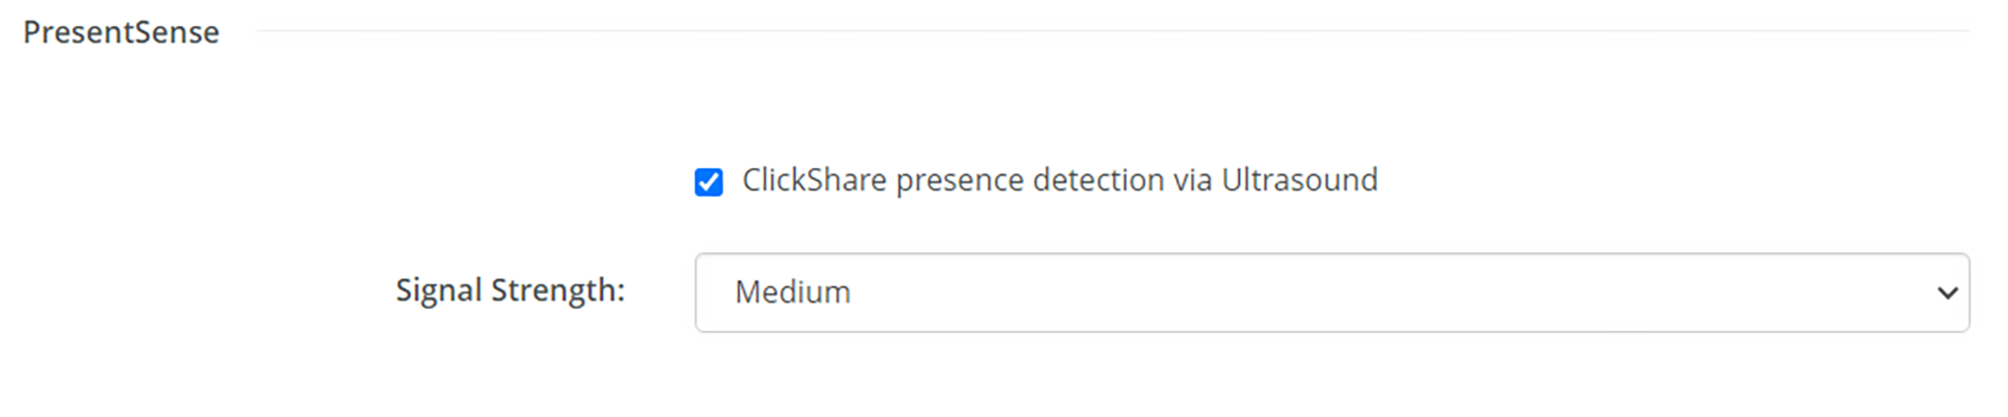Expand the Signal Strength options list

pyautogui.click(x=1331, y=292)
